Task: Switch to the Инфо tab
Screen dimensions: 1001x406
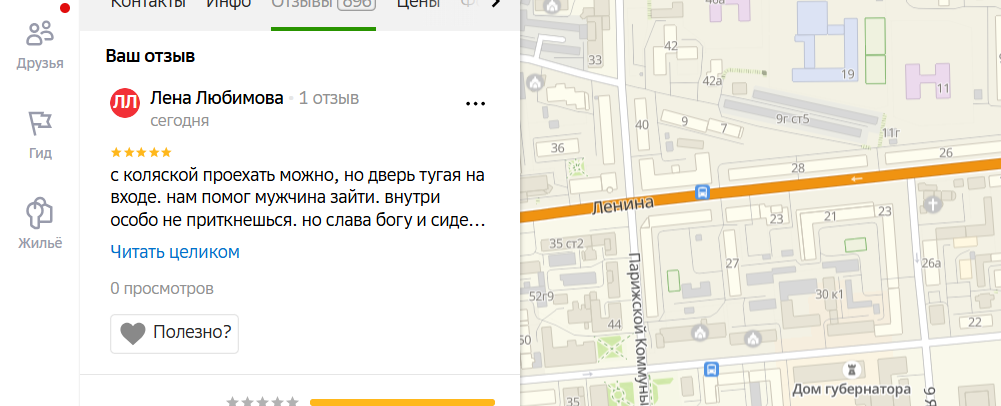Action: (x=229, y=3)
